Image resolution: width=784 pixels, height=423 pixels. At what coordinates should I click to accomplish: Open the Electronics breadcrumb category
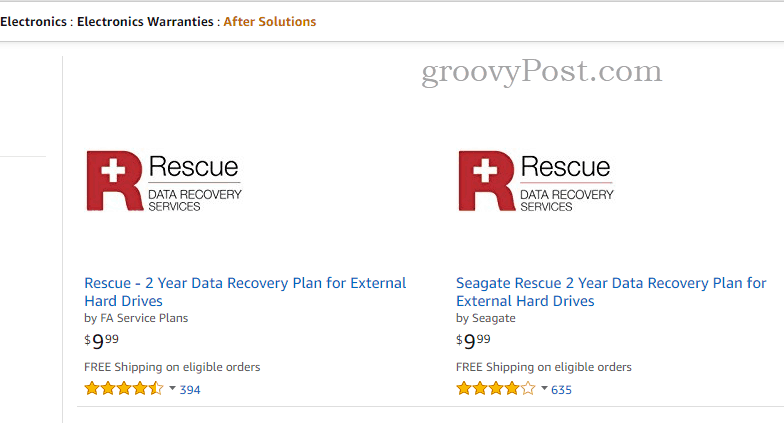tap(34, 22)
